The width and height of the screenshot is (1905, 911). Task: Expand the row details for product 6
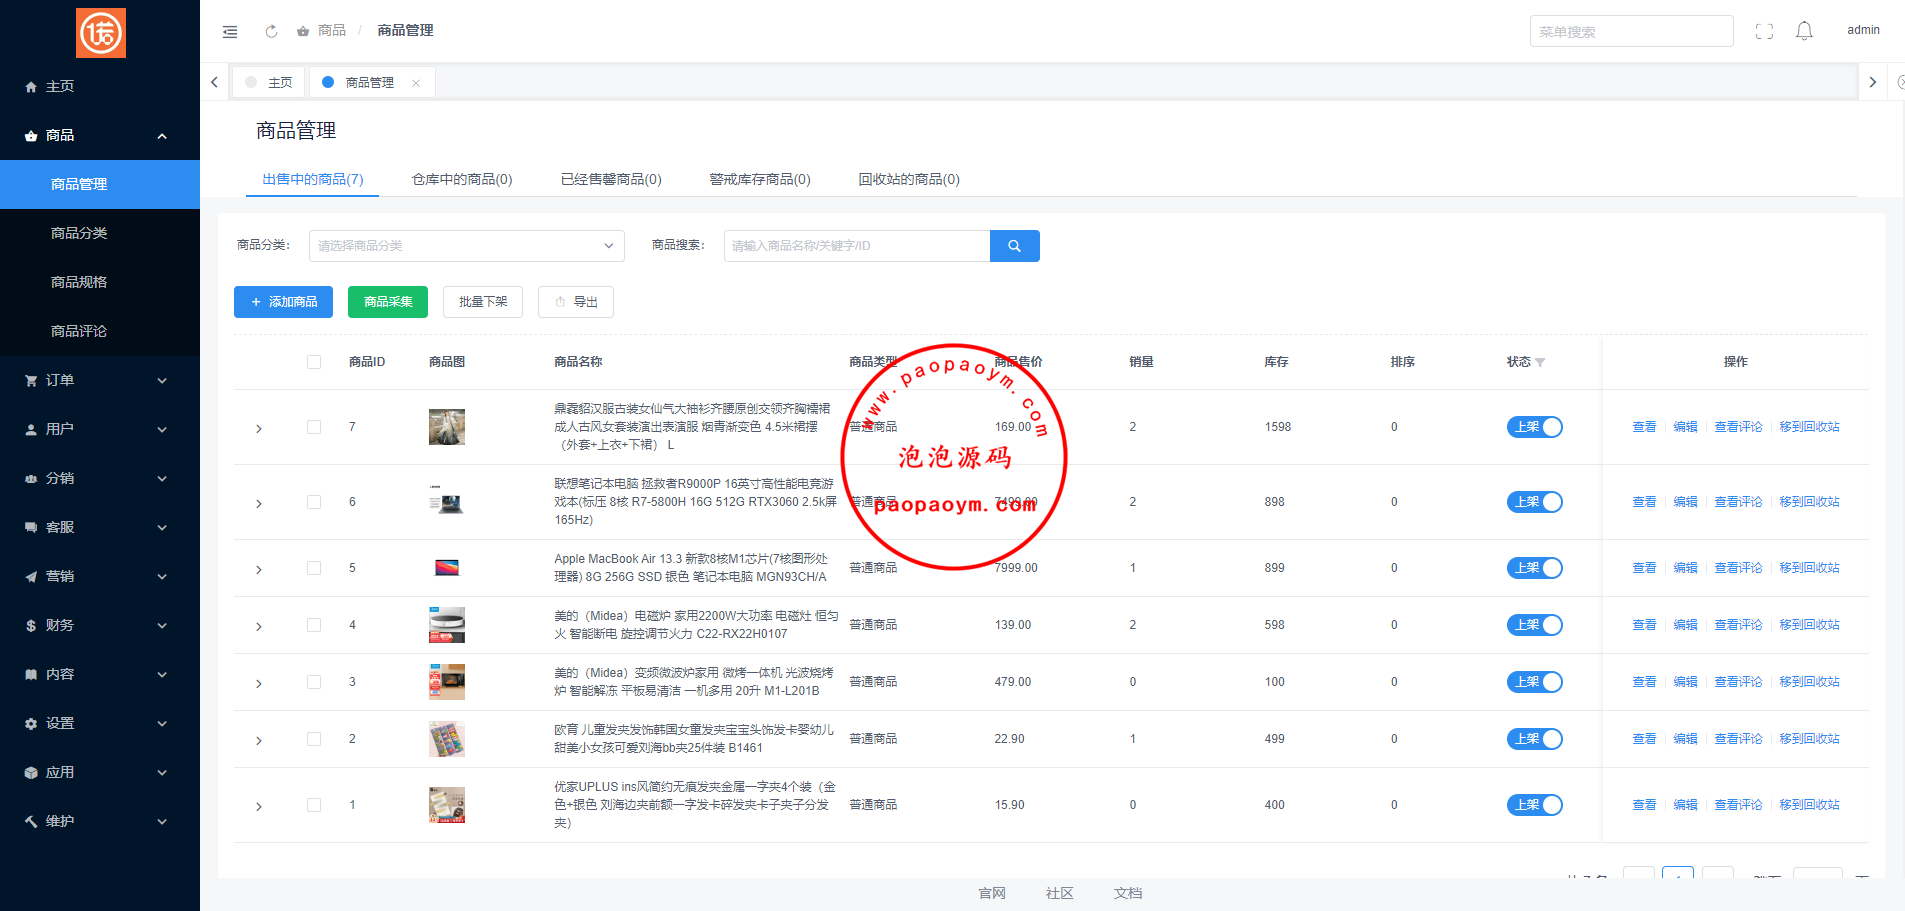point(259,503)
